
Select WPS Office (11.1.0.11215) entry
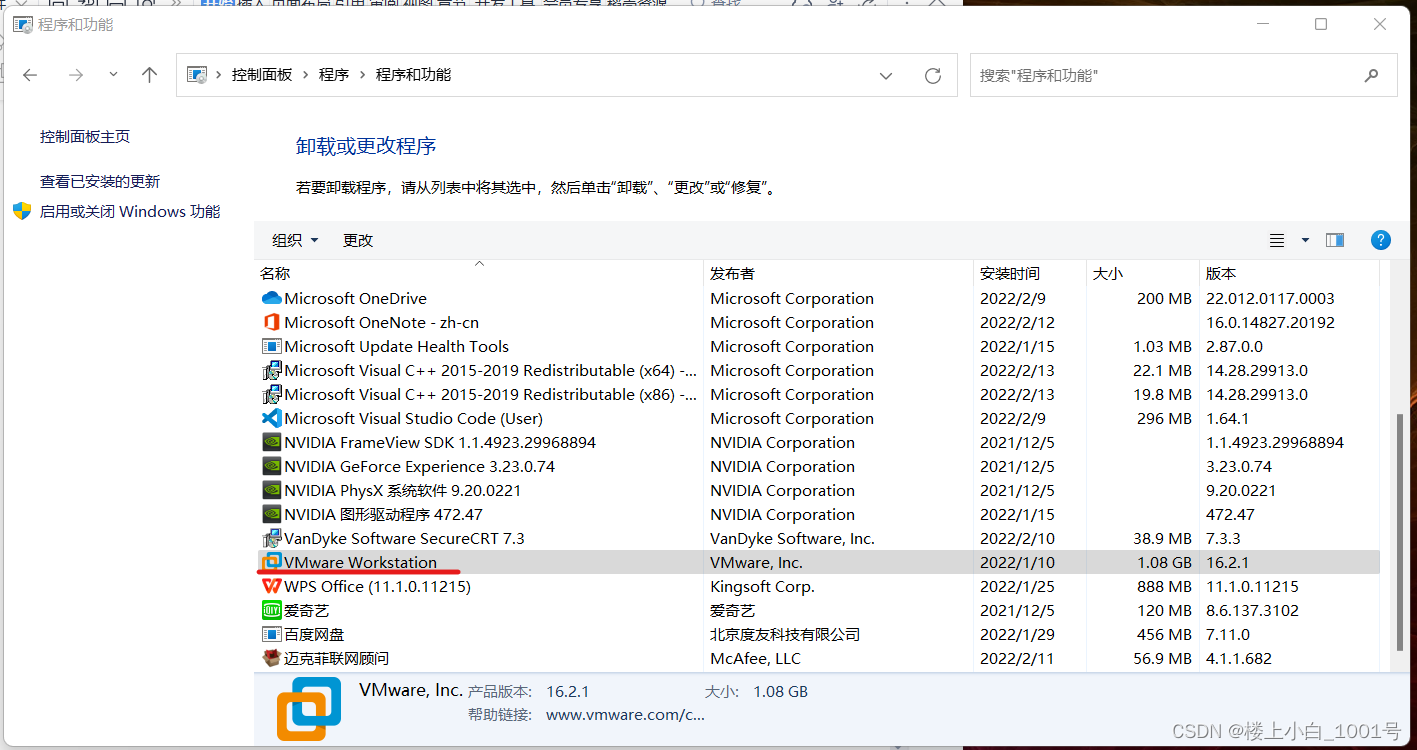point(377,586)
